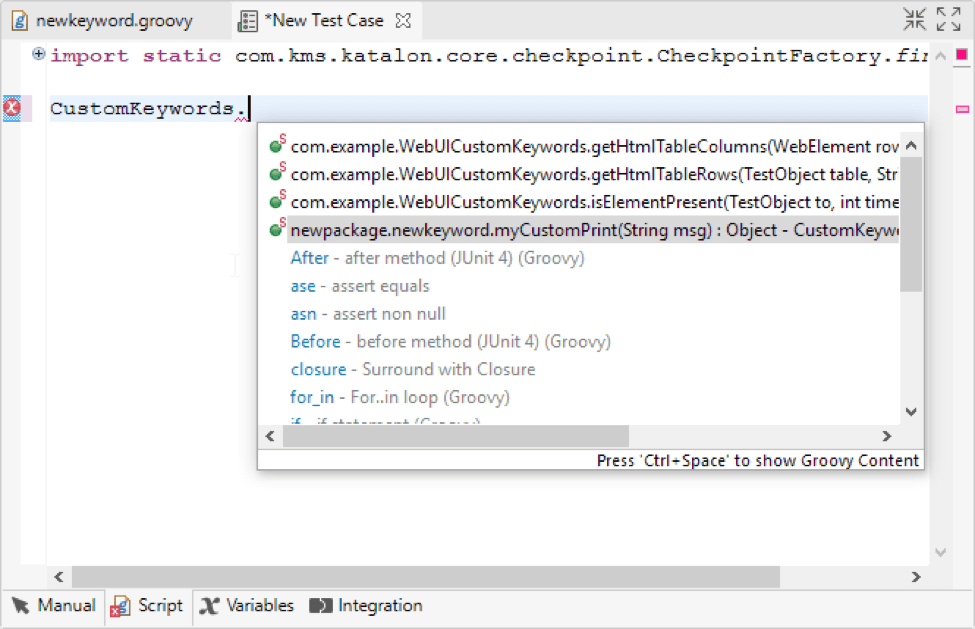975x629 pixels.
Task: Pick the 'Before - before method' template
Action: [x=450, y=341]
